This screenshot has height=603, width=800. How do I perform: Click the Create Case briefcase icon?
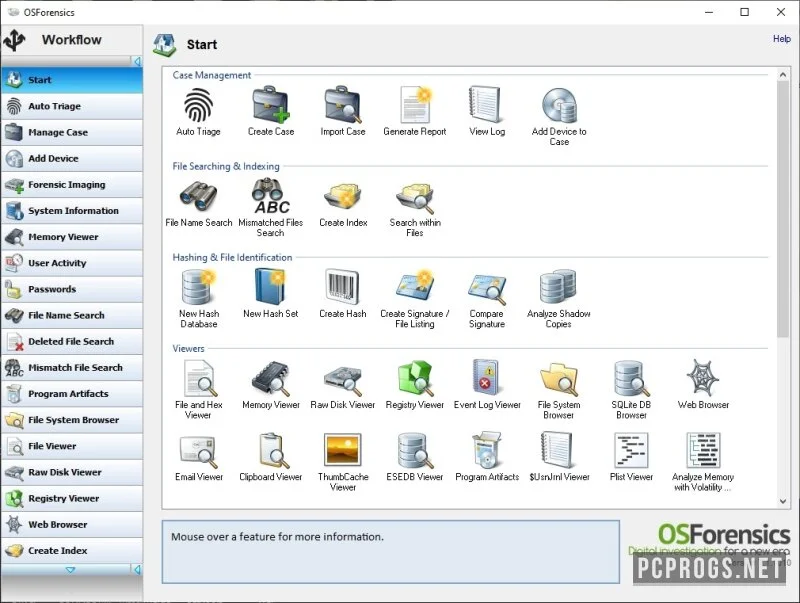[271, 105]
